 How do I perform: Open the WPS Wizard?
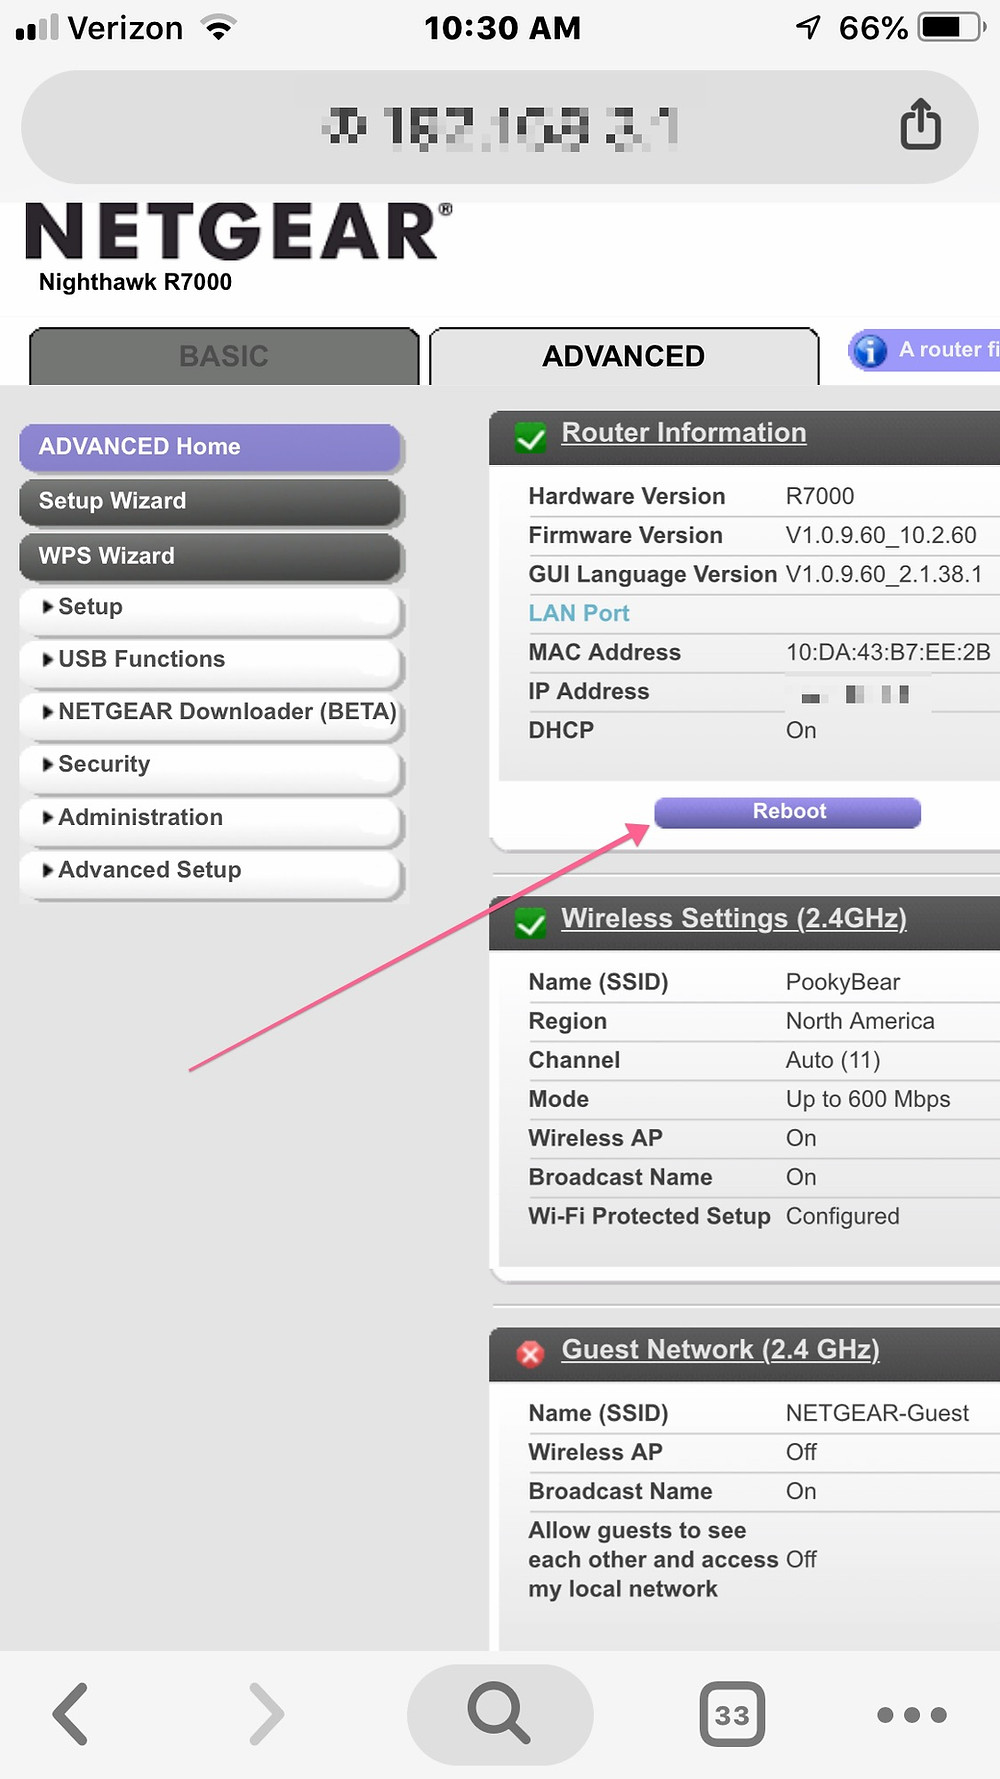pyautogui.click(x=211, y=556)
